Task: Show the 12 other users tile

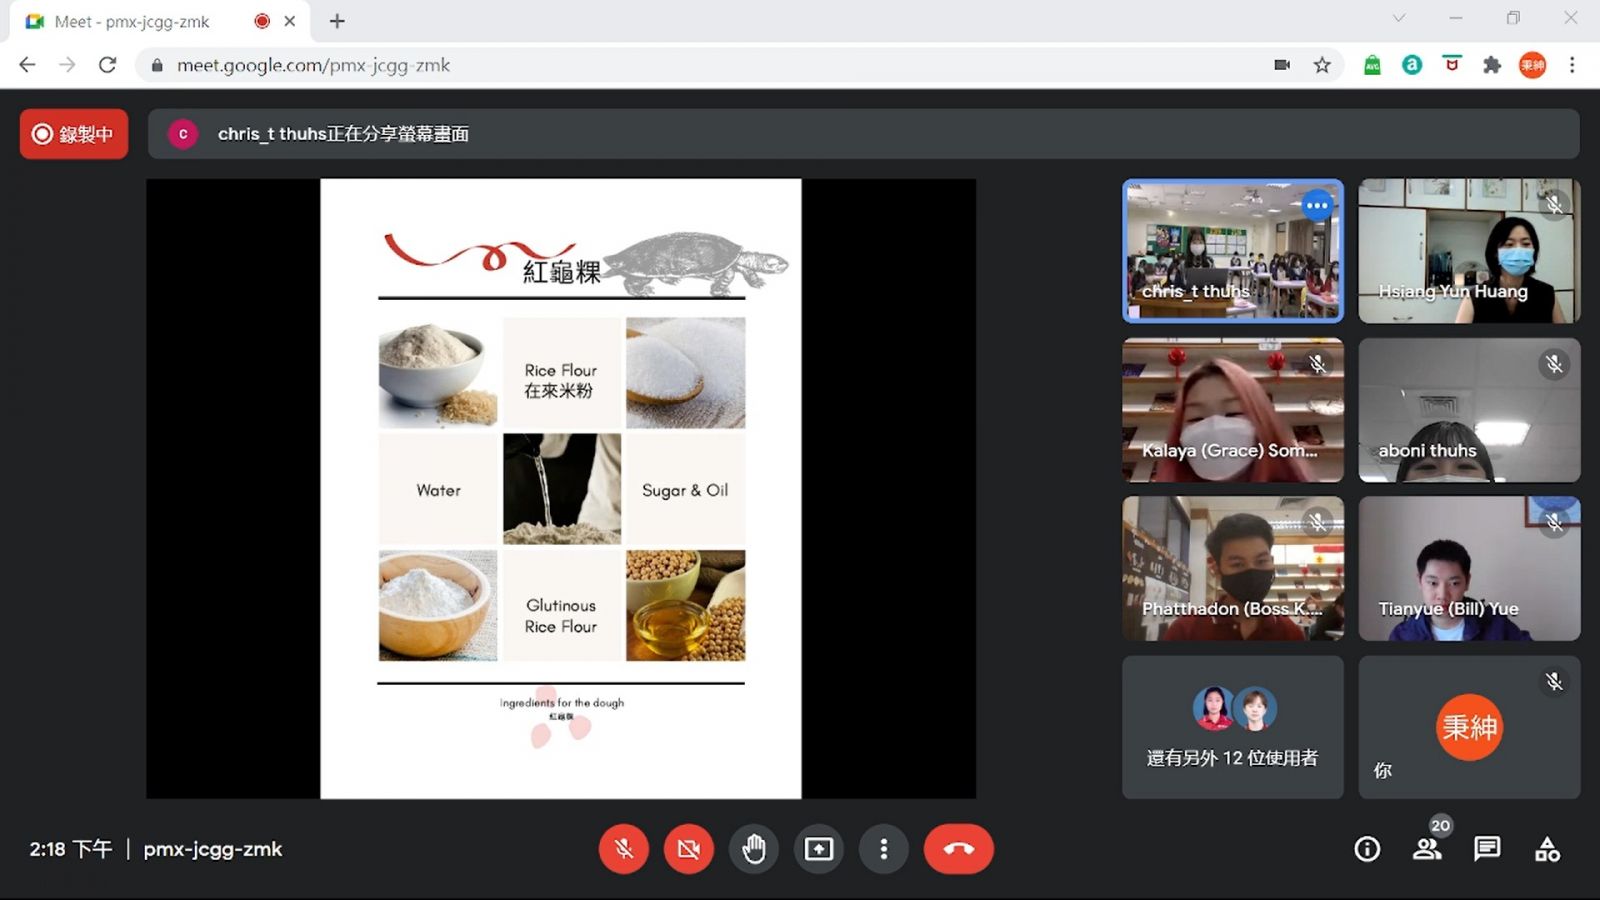Action: pos(1232,727)
